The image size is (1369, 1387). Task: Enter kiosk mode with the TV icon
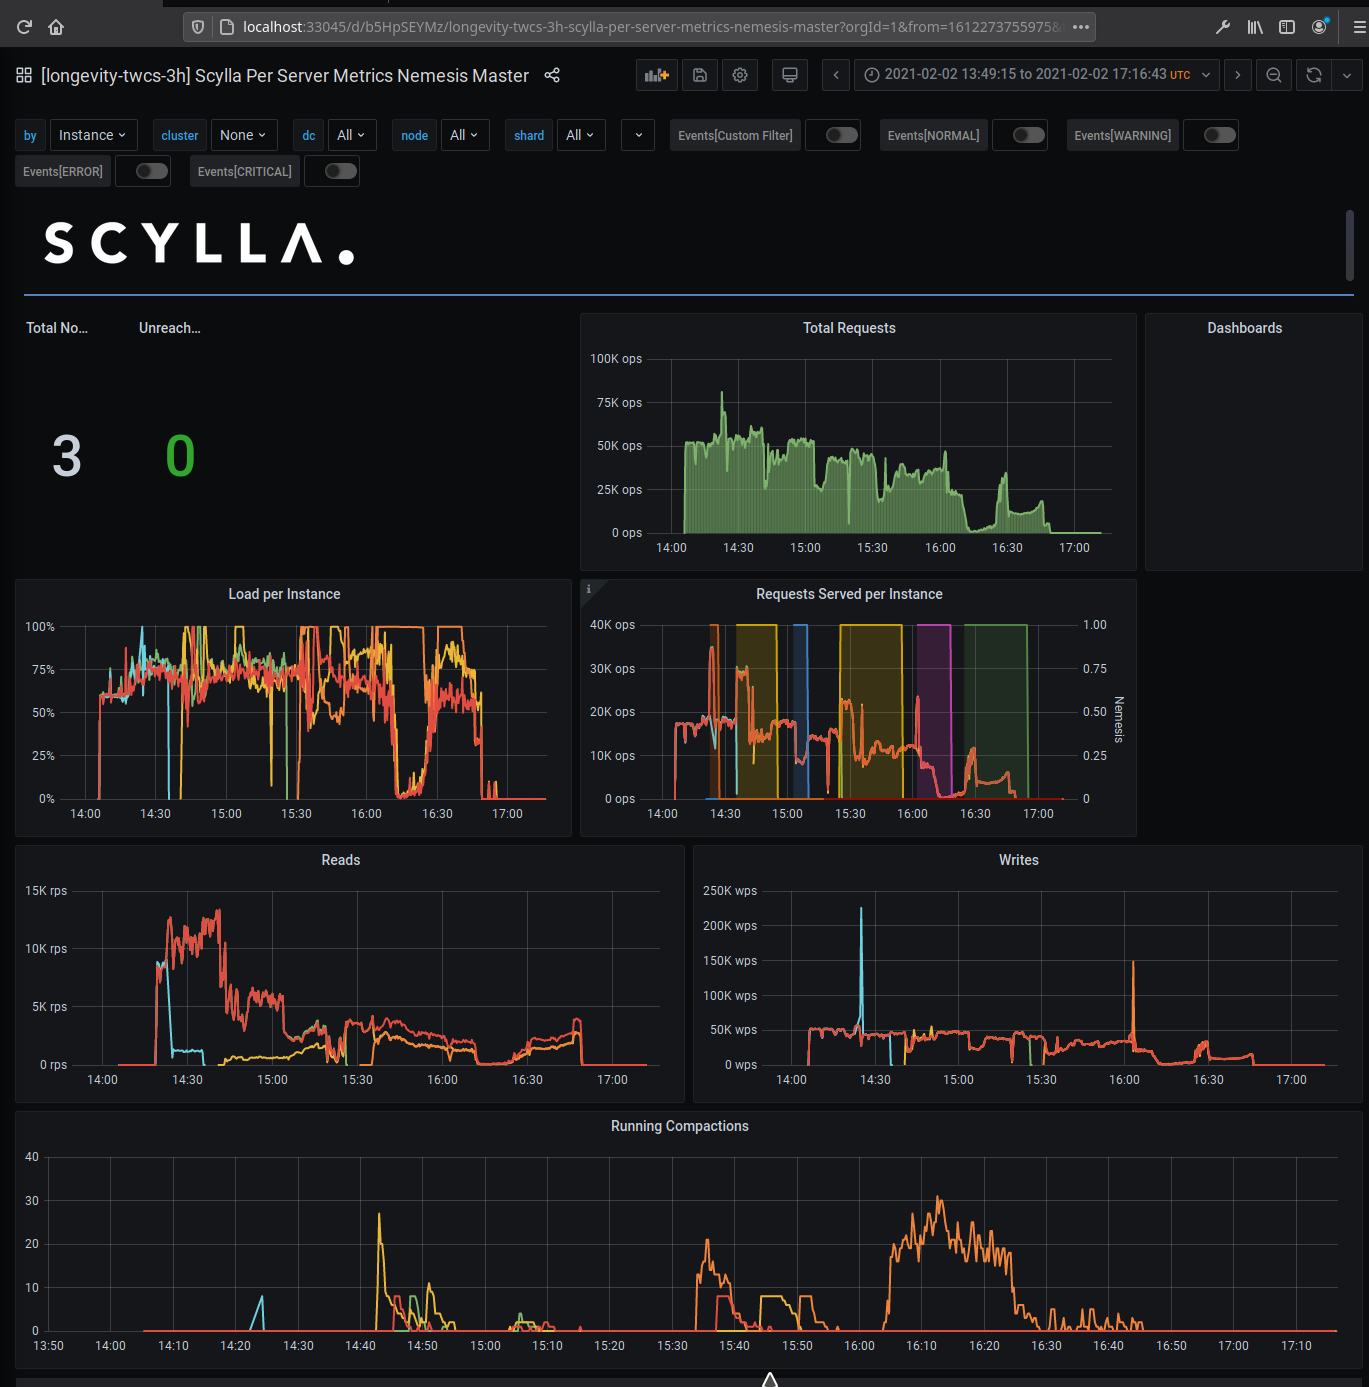tap(790, 75)
